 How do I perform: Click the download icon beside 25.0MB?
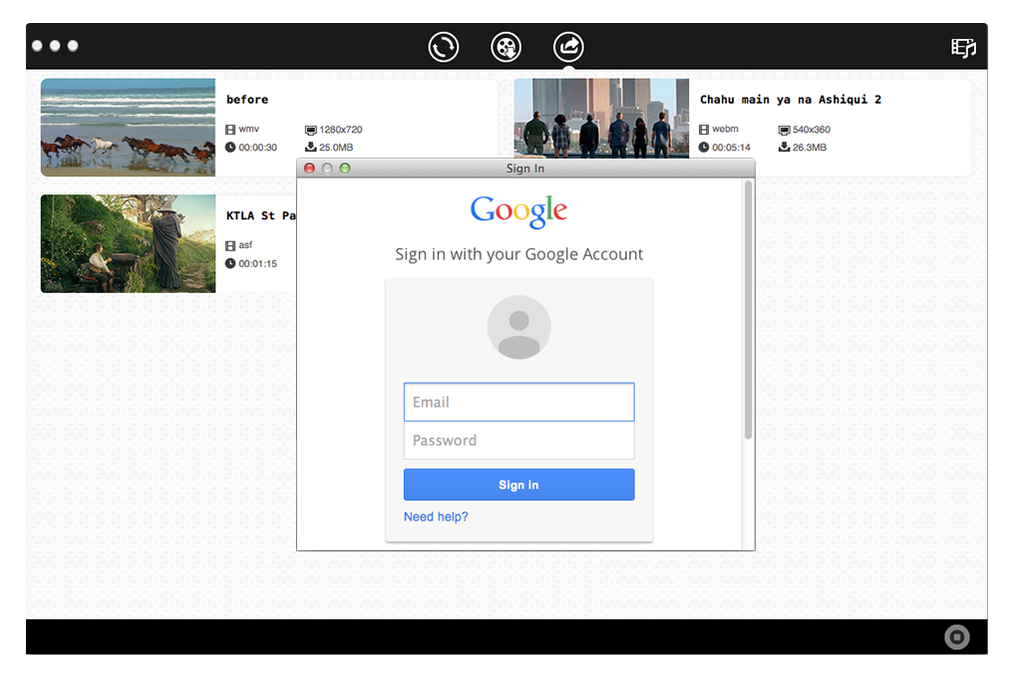[311, 147]
